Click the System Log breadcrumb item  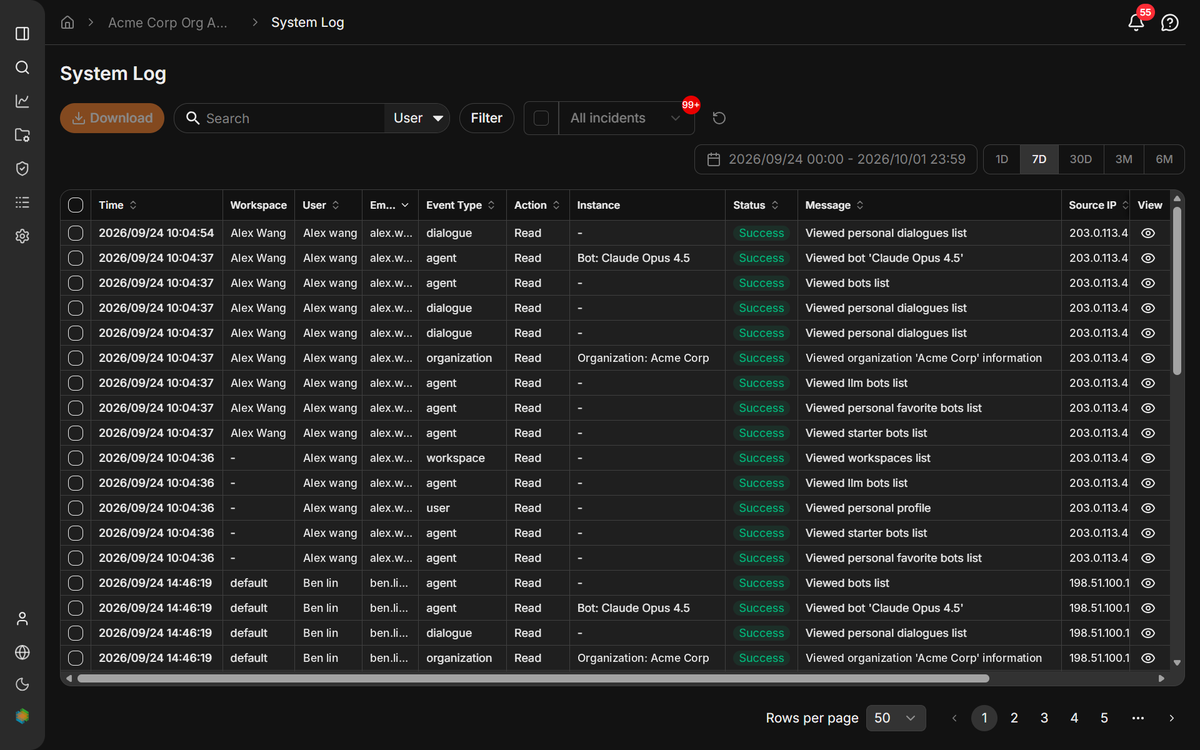[308, 22]
